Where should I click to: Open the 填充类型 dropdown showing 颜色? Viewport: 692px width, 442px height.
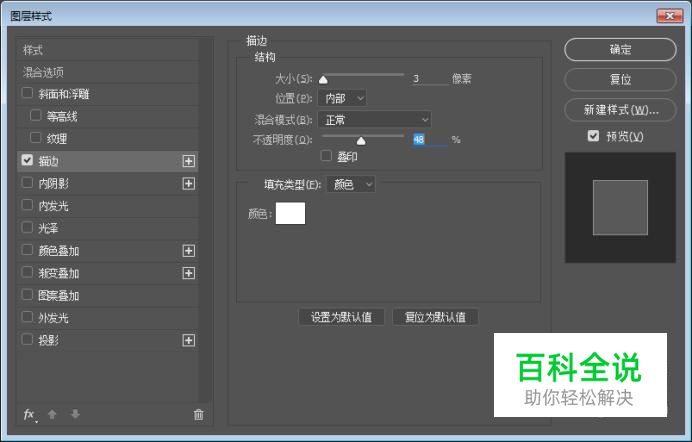(351, 184)
